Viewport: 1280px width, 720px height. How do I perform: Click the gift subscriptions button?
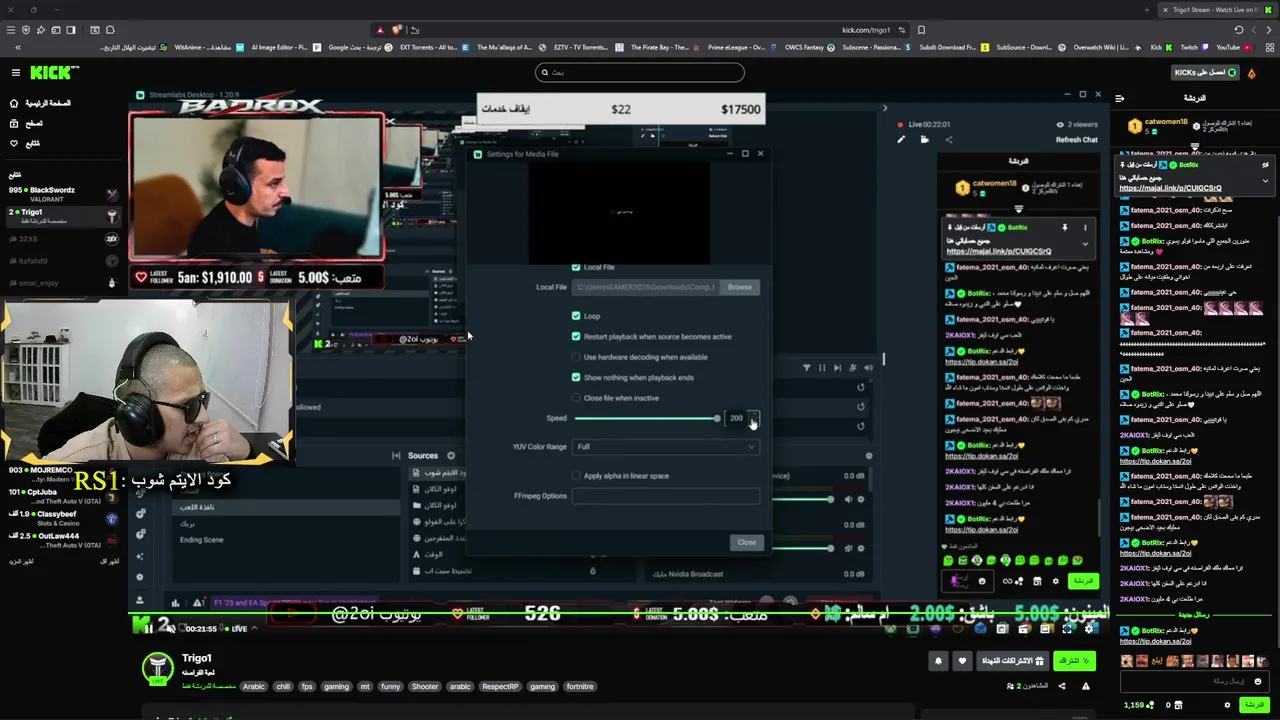[x=1011, y=661]
